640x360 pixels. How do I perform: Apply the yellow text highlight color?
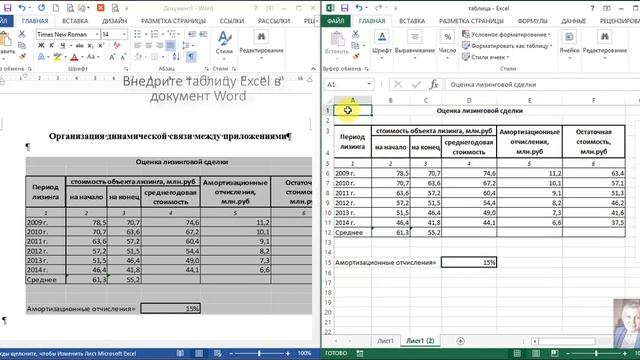tap(57, 57)
